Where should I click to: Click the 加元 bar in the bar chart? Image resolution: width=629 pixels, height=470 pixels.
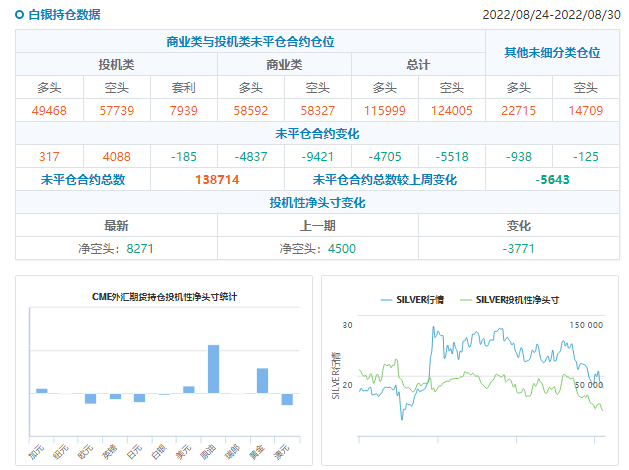42,391
